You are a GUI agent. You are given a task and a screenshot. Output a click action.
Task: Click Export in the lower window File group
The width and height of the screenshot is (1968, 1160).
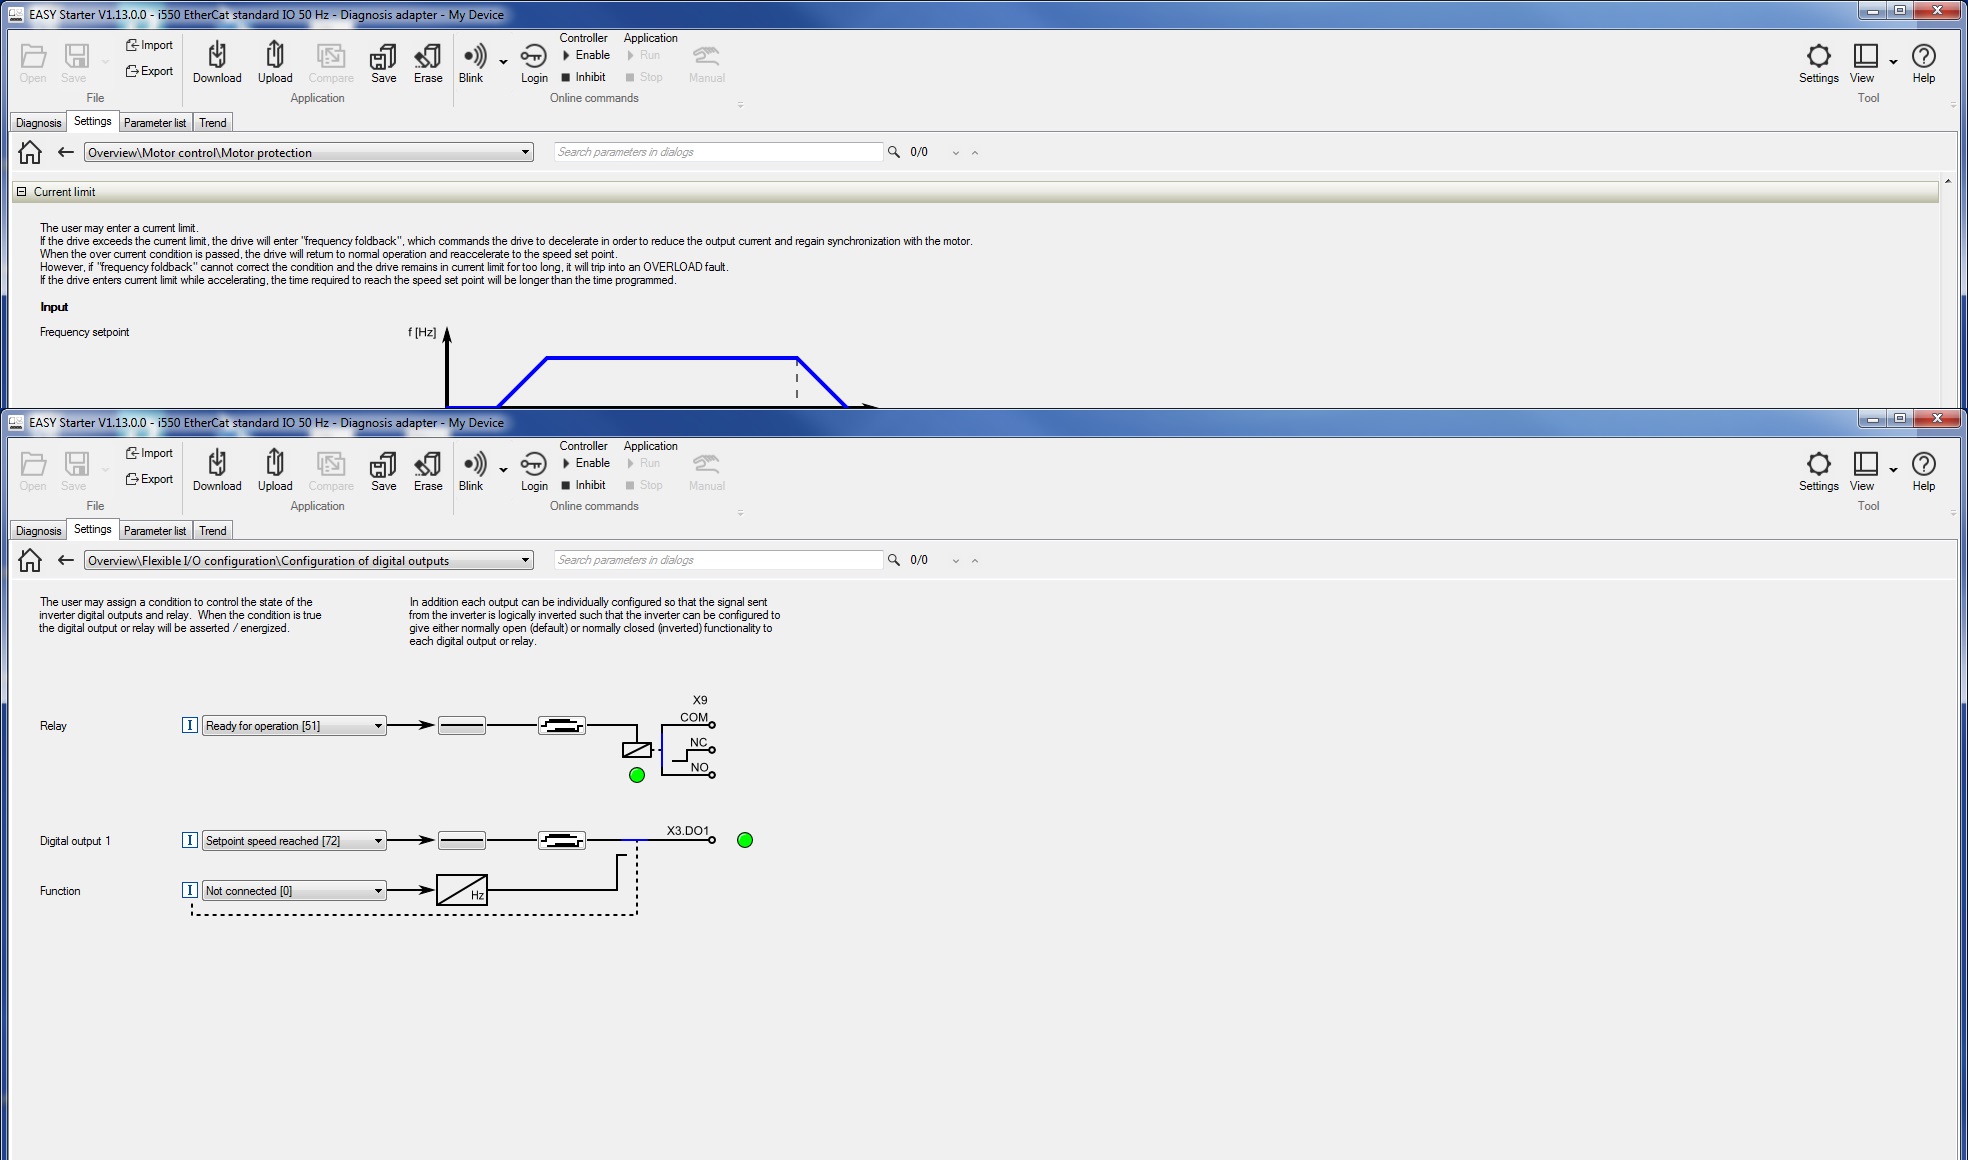pyautogui.click(x=149, y=479)
